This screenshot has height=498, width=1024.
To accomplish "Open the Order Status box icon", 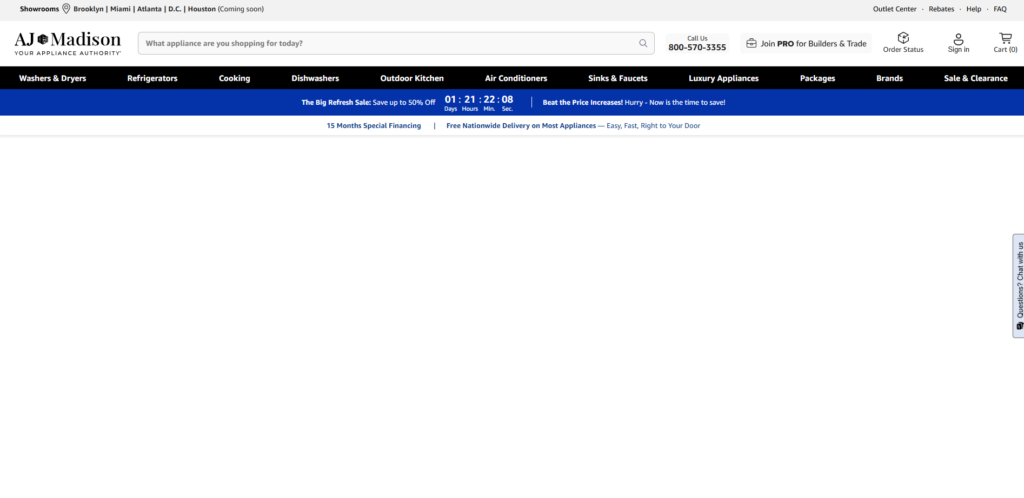I will [x=903, y=38].
